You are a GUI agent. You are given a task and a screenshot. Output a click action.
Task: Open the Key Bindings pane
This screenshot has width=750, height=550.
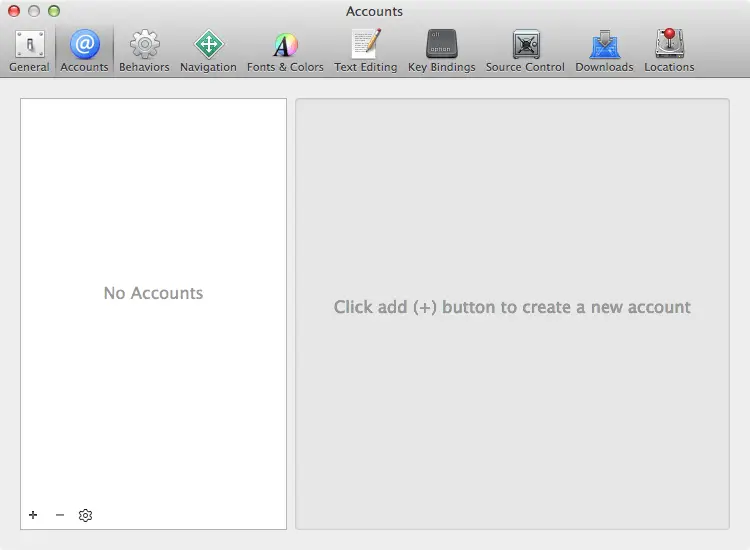click(441, 50)
